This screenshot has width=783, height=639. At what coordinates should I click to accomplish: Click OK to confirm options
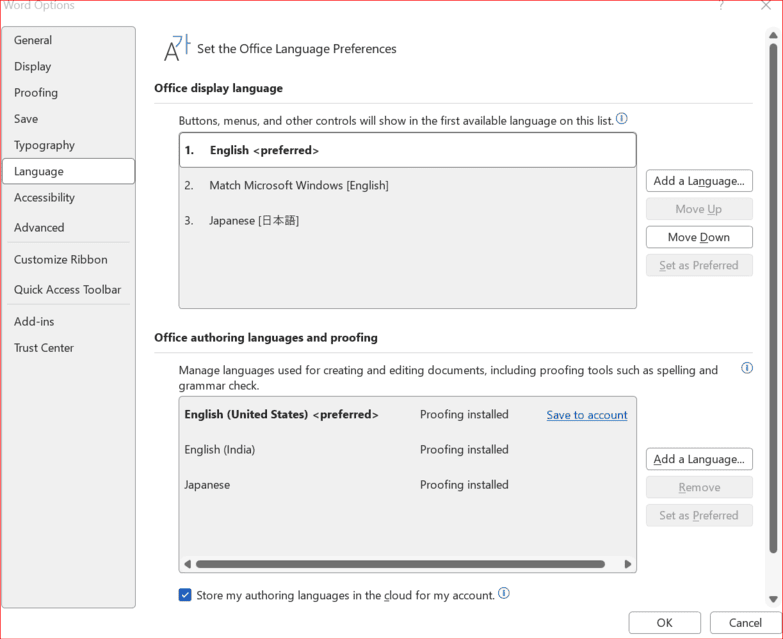click(x=665, y=623)
